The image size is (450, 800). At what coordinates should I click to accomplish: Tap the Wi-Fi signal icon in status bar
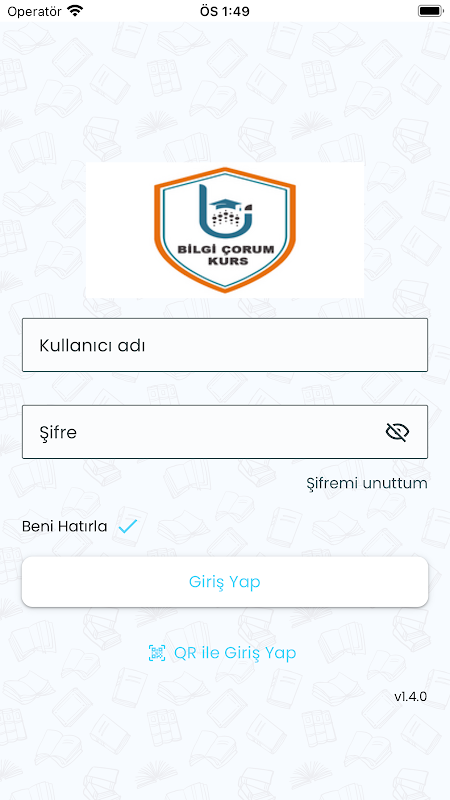pos(76,11)
